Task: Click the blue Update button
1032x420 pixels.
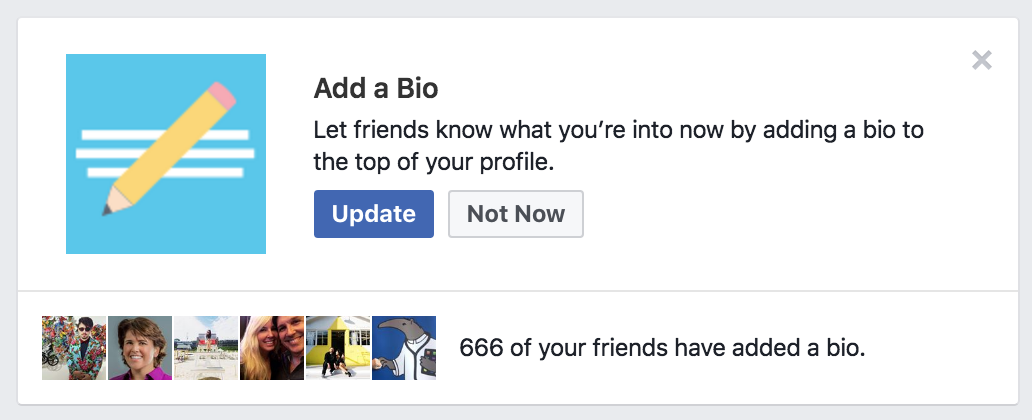Action: pos(373,214)
